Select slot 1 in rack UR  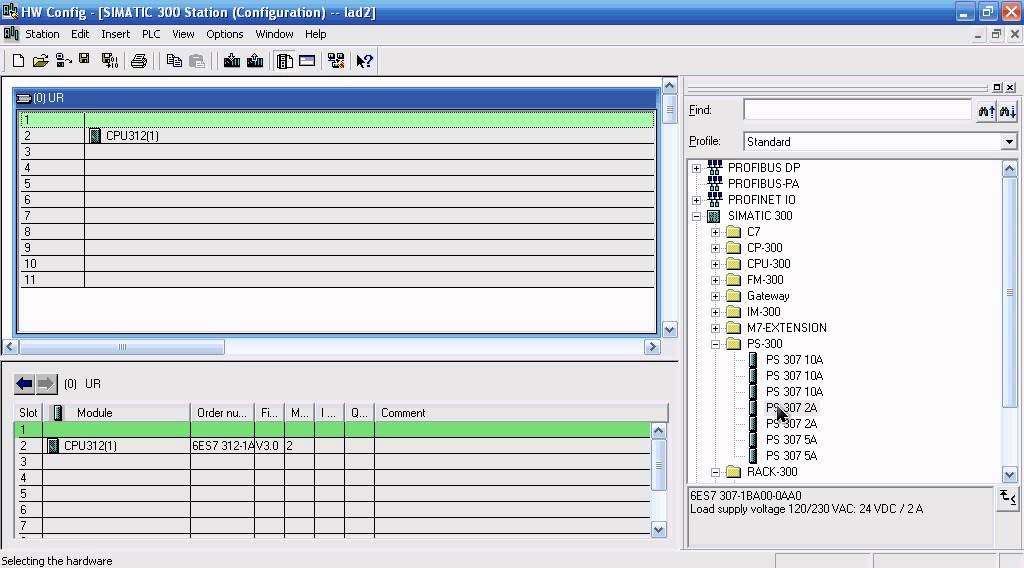[x=336, y=119]
